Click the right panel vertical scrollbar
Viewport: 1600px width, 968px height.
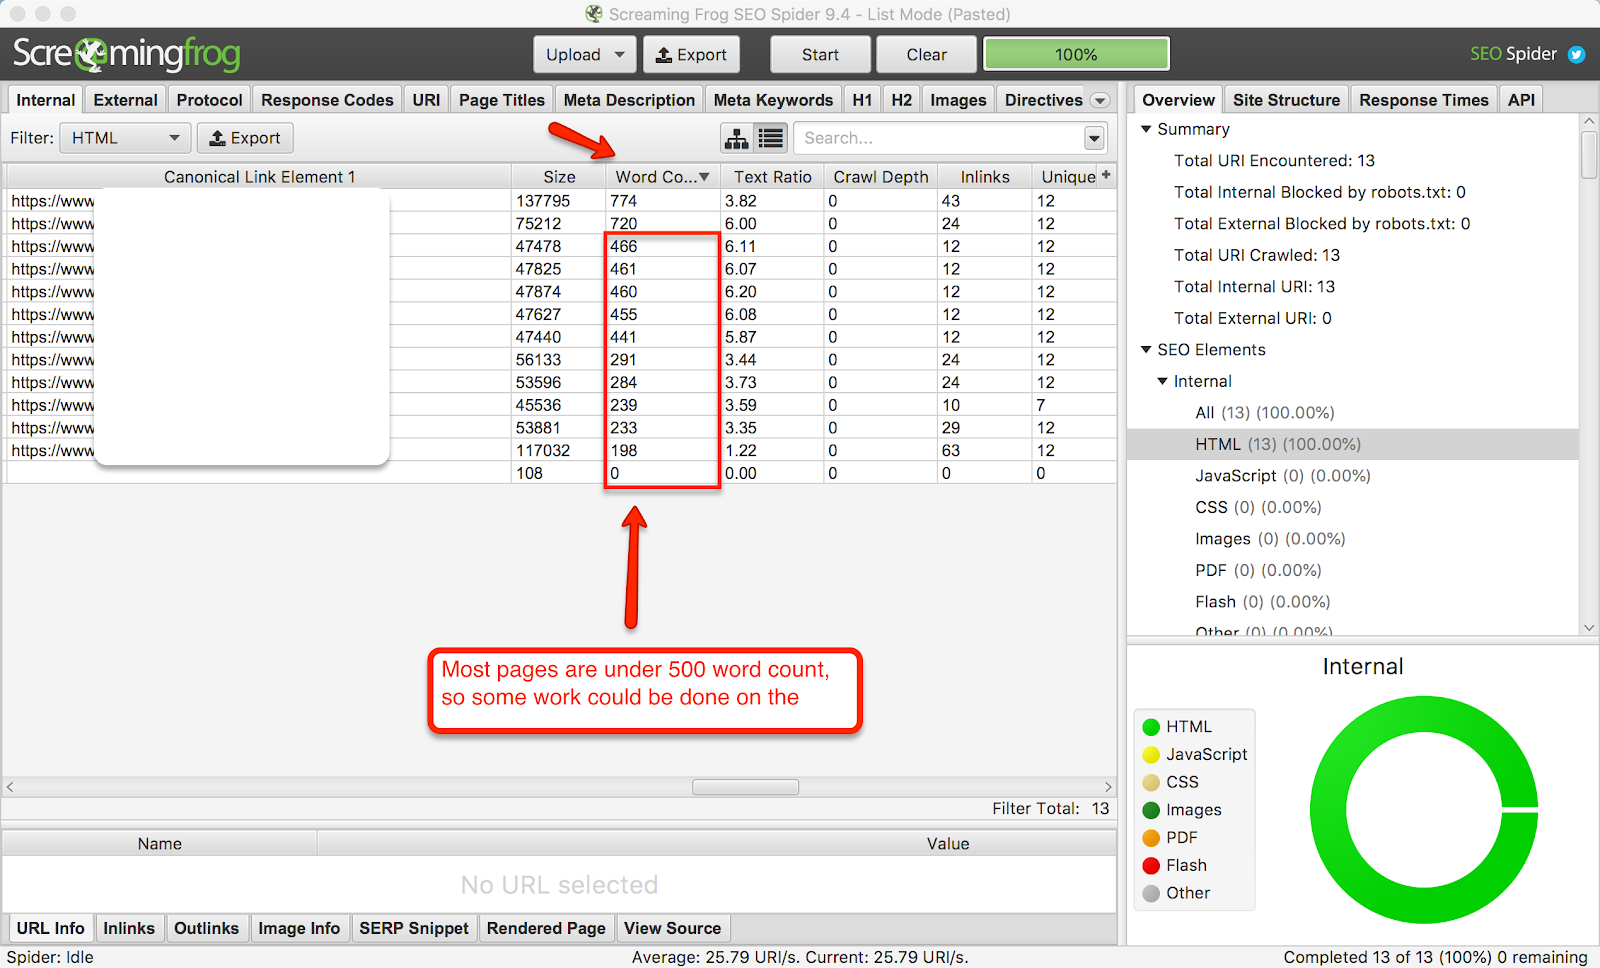(x=1589, y=155)
